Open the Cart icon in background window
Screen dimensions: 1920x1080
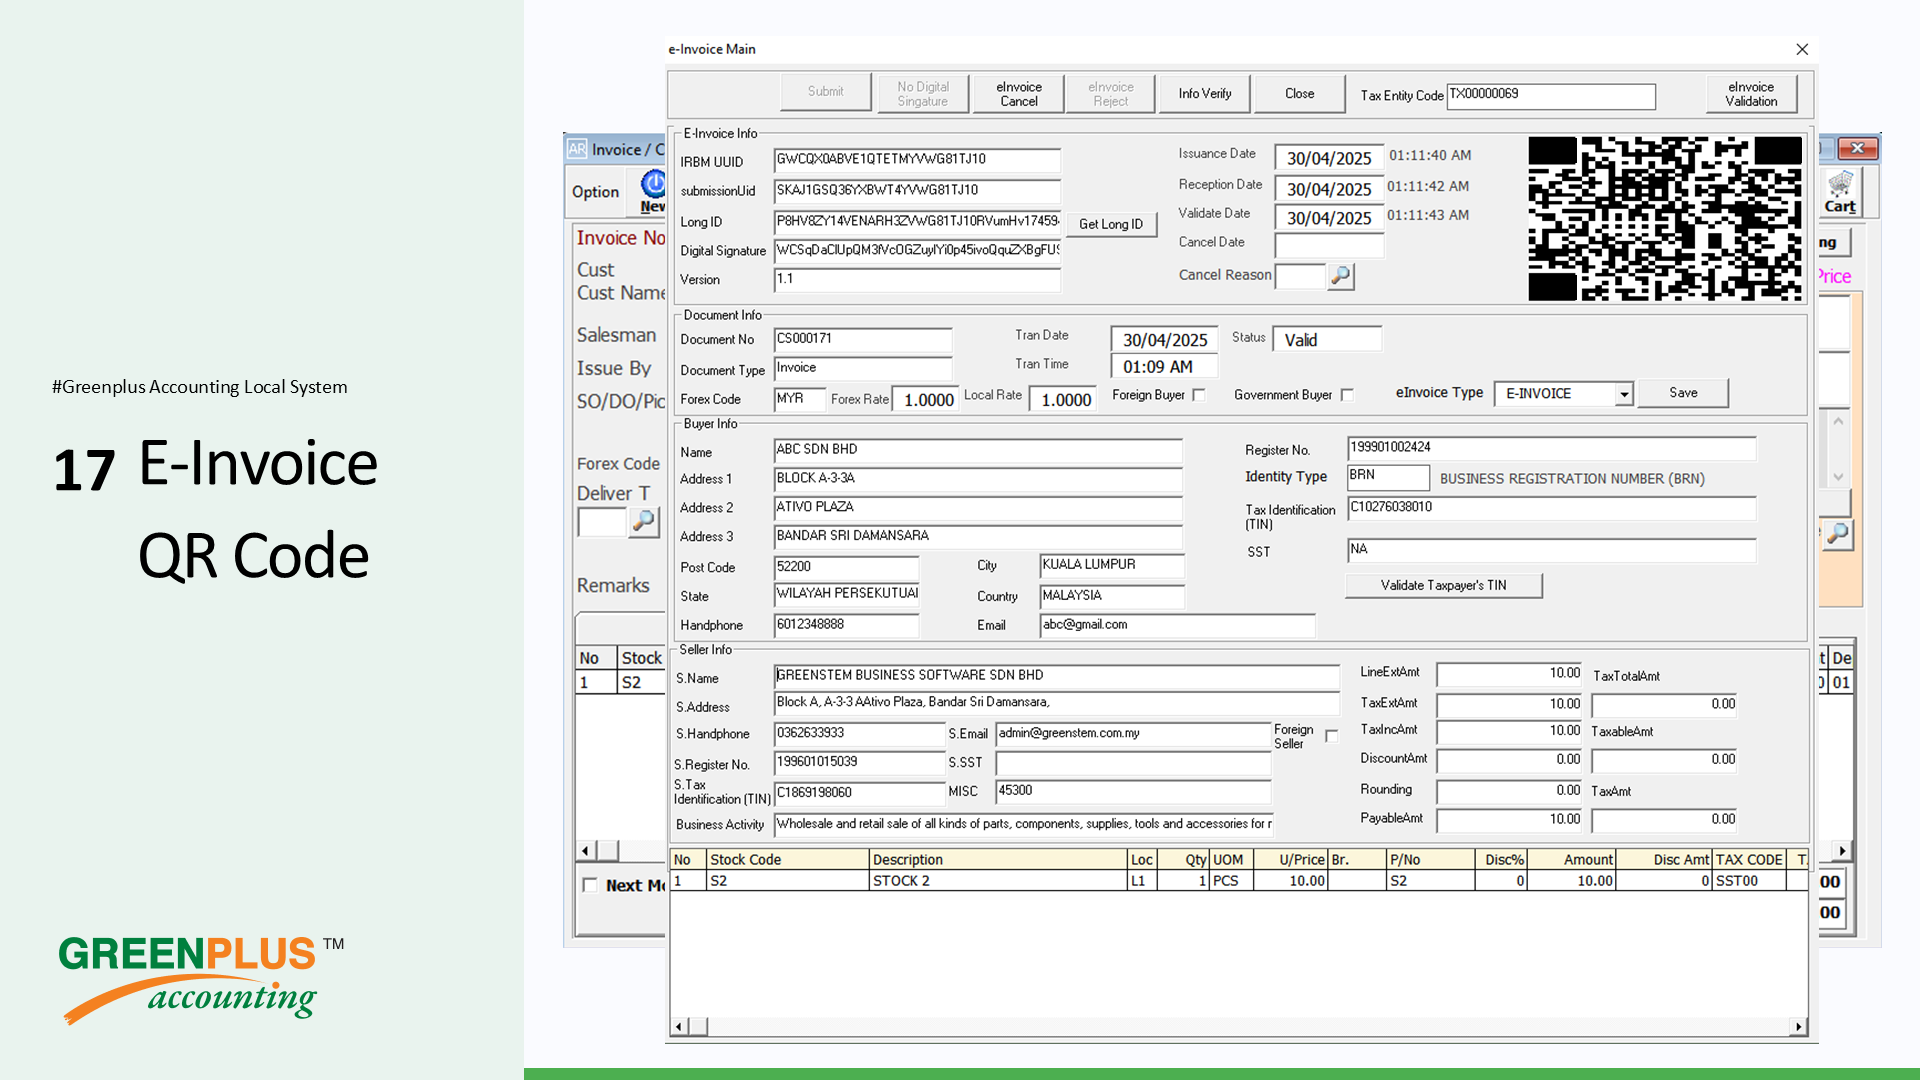coord(1840,190)
